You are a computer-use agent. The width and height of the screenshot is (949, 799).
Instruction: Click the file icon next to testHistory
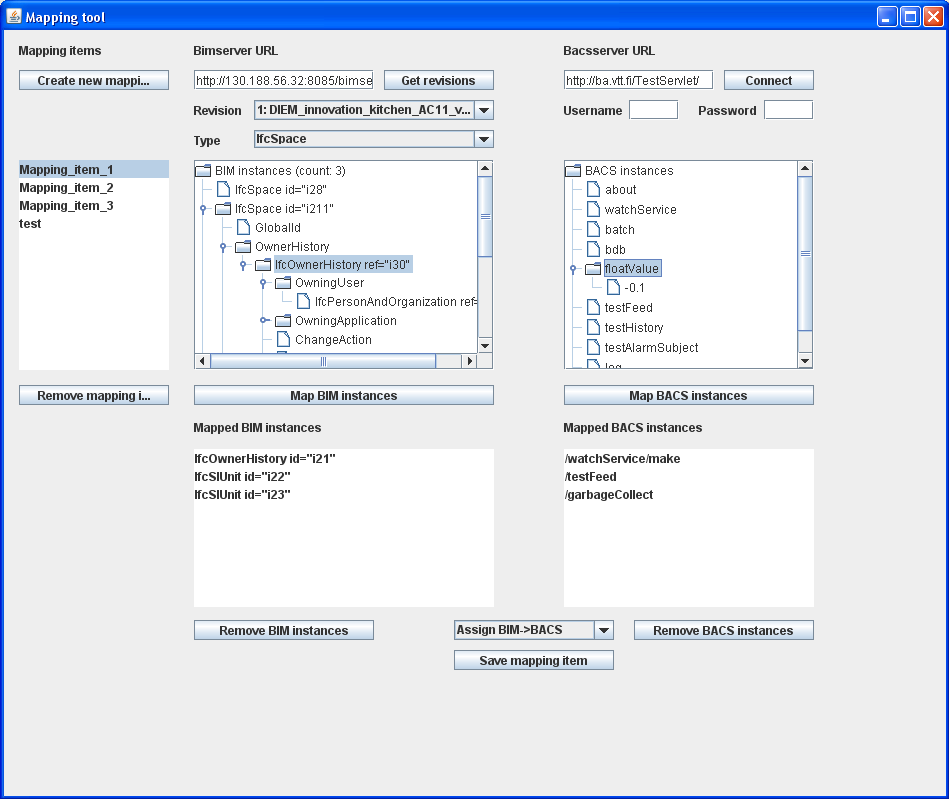click(592, 328)
